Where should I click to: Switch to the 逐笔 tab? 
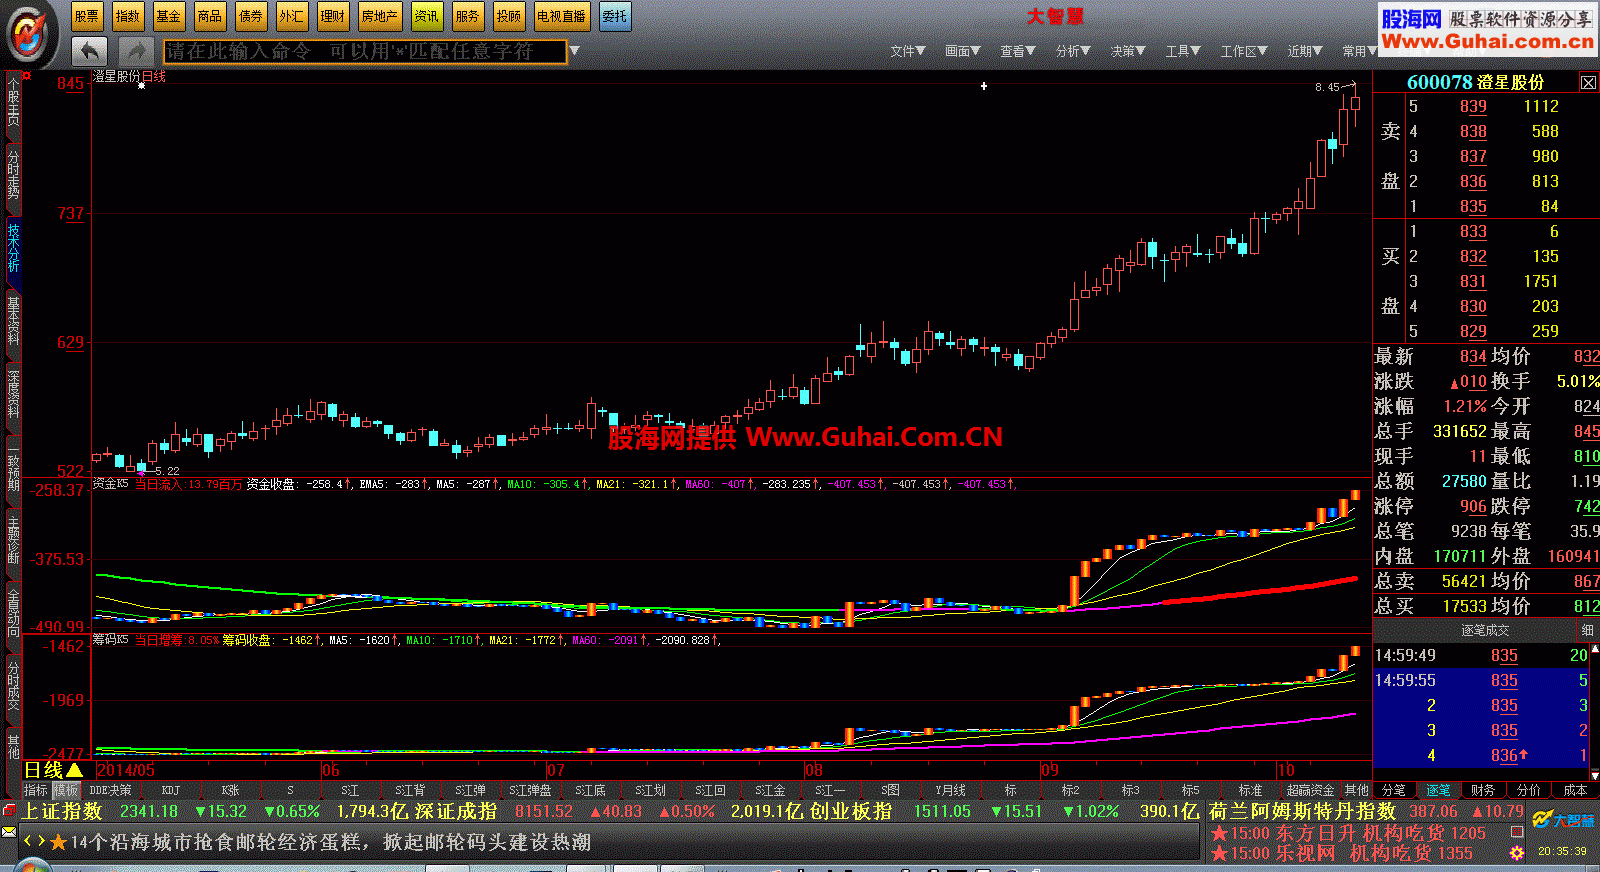click(1438, 790)
